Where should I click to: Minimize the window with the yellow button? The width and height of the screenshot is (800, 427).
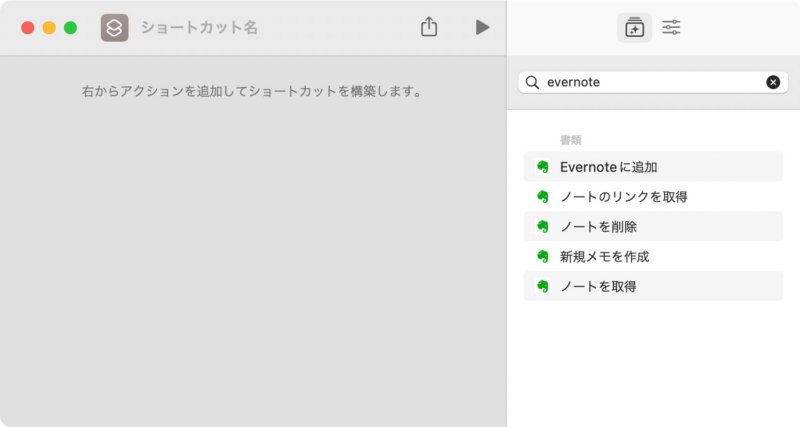pos(49,28)
